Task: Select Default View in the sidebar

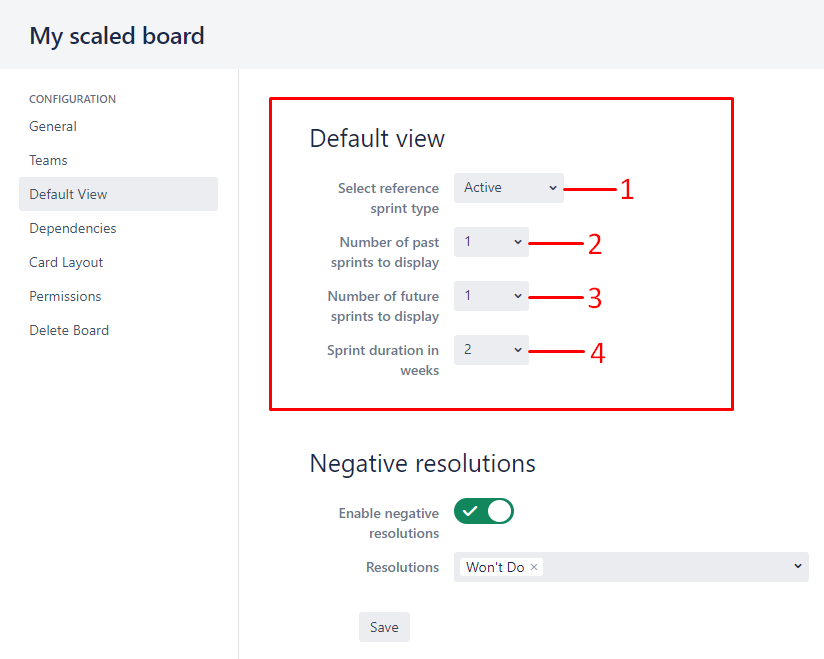Action: tap(118, 194)
